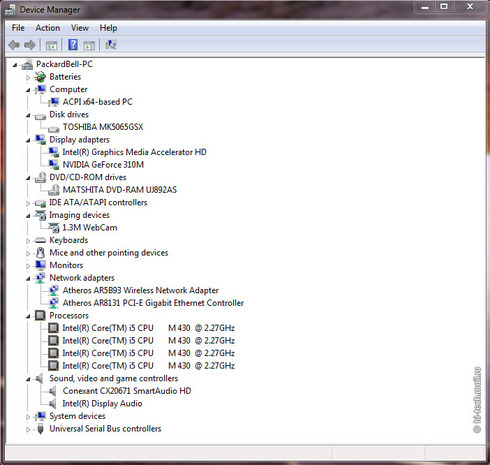Select Conexant CX20671 SmartAudio HD

click(127, 391)
